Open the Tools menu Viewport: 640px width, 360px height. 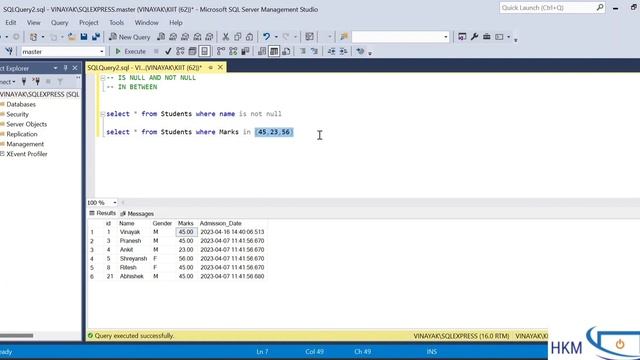click(x=116, y=23)
